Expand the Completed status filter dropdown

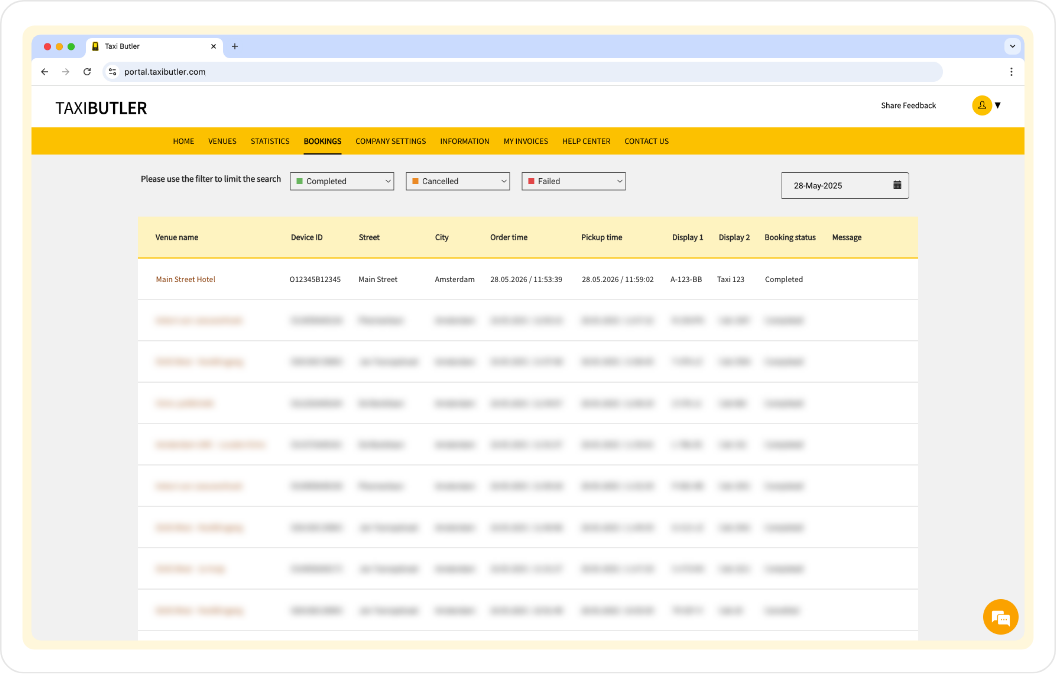tap(342, 181)
